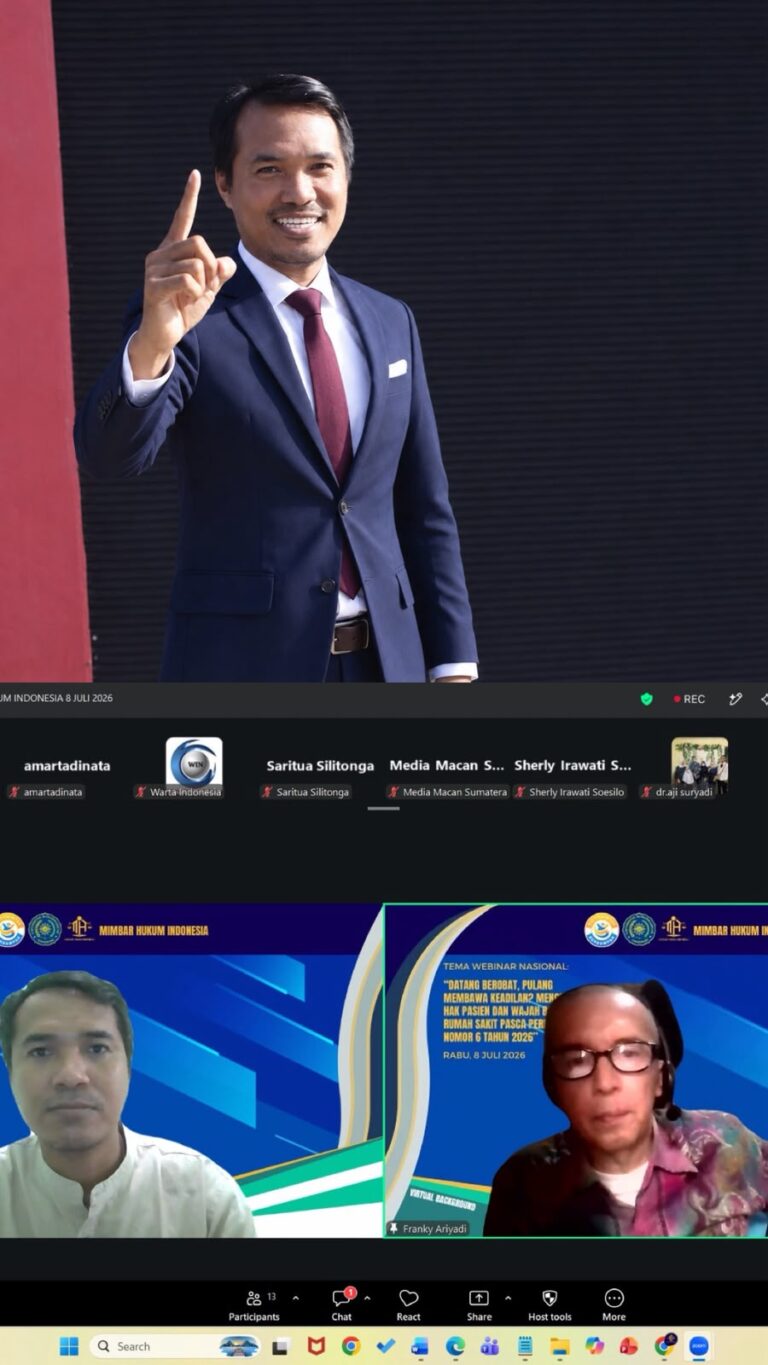Click the REC recording indicator

(689, 699)
